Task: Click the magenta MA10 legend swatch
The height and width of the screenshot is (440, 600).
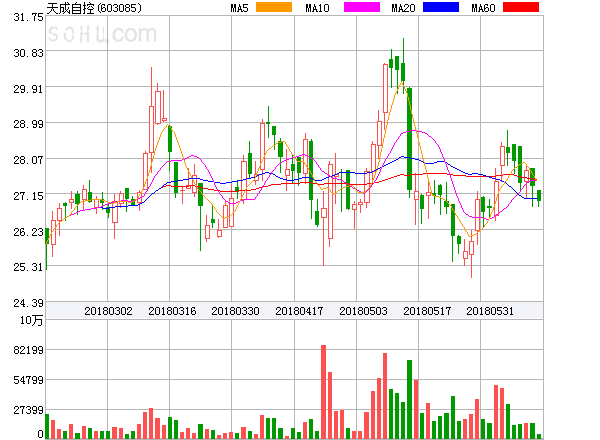Action: [x=362, y=7]
